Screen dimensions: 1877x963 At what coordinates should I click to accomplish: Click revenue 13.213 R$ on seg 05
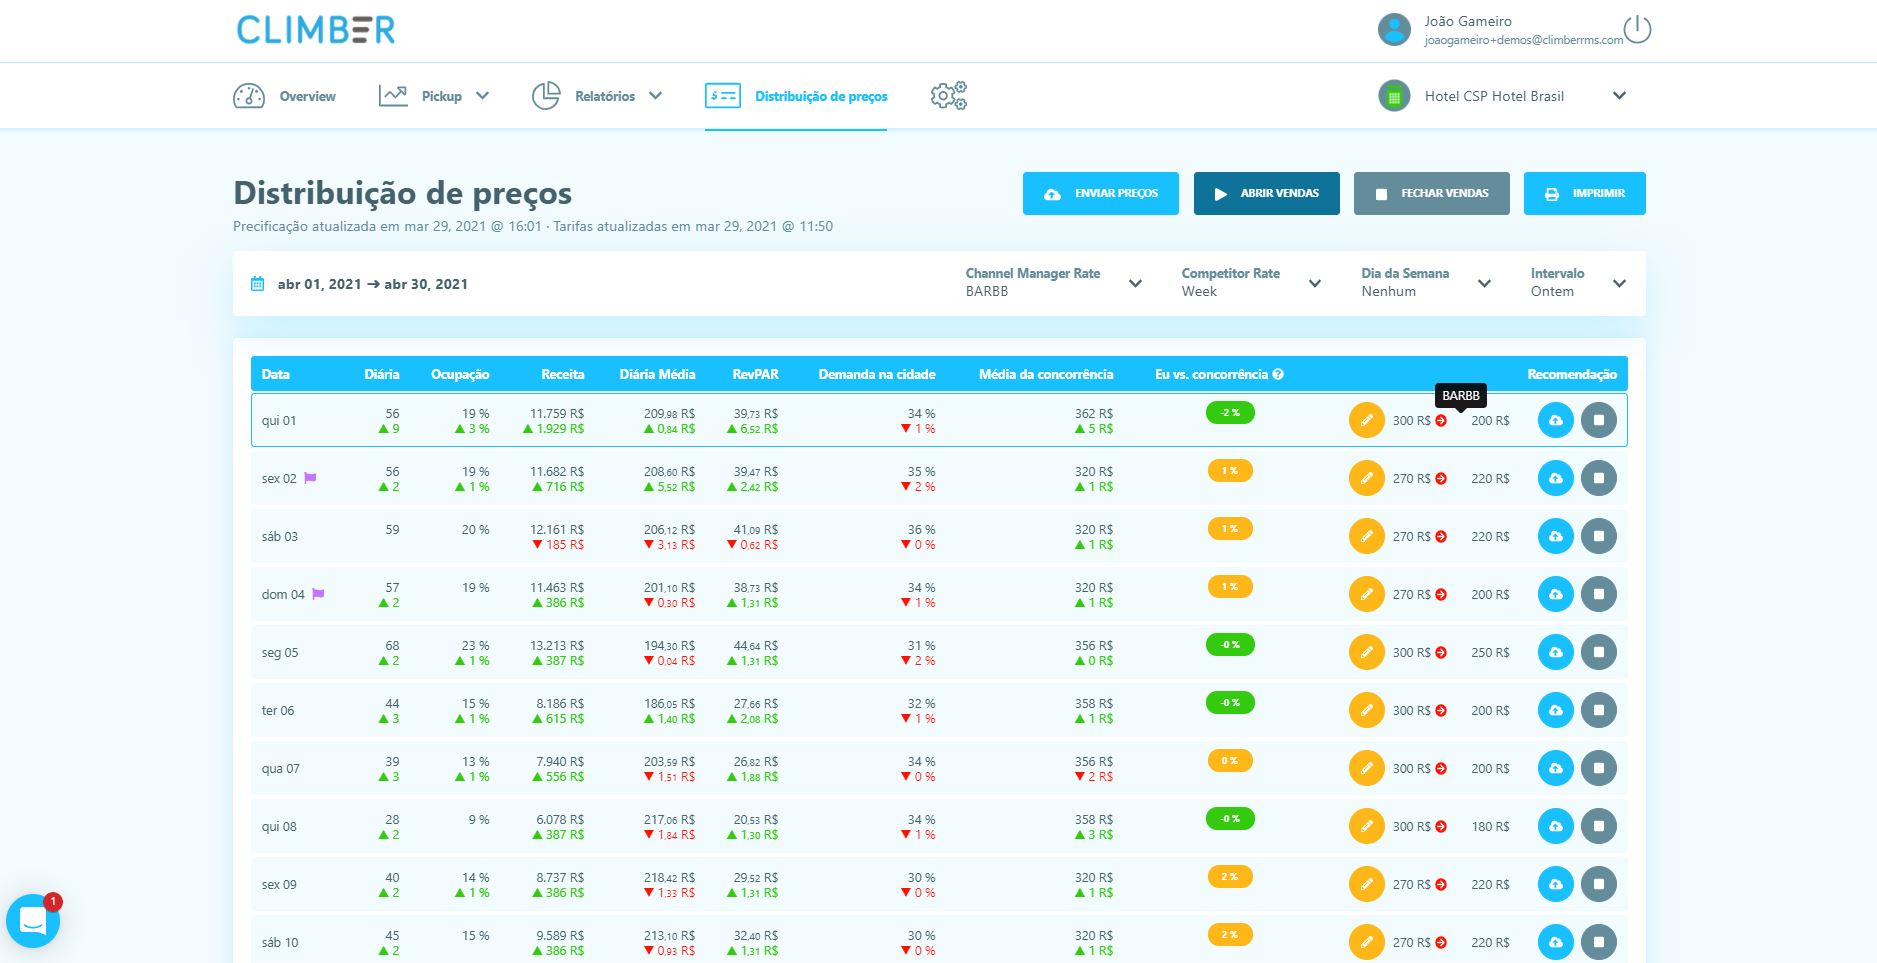coord(557,645)
